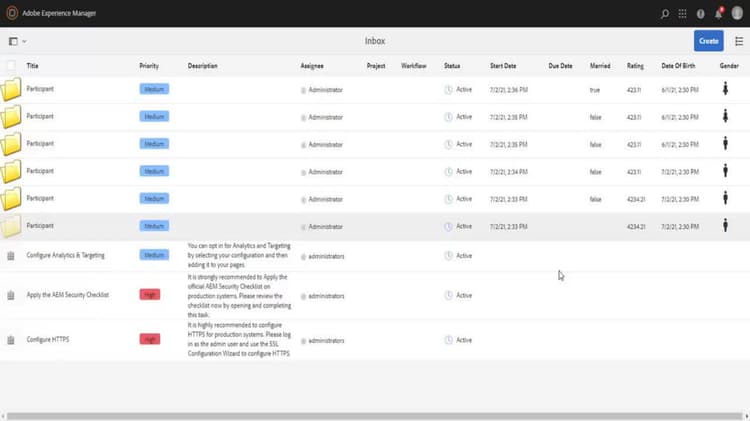This screenshot has width=750, height=421.
Task: Click Active clock icon in the 2:34 PM row
Action: (448, 172)
